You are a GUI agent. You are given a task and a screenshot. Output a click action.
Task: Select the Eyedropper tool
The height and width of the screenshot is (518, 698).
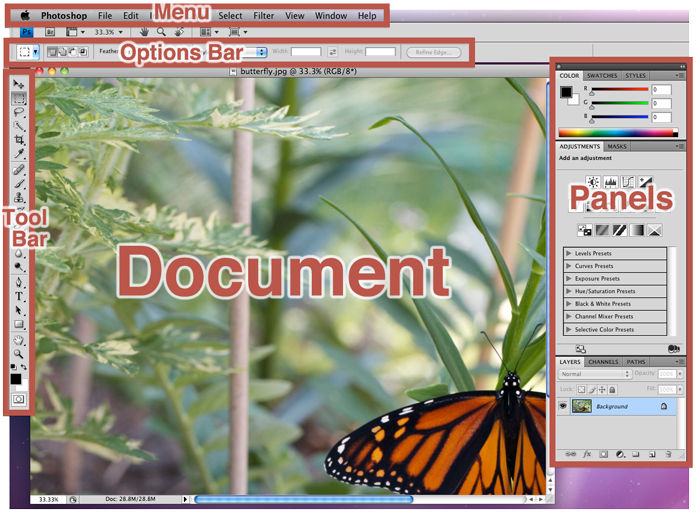(x=18, y=154)
